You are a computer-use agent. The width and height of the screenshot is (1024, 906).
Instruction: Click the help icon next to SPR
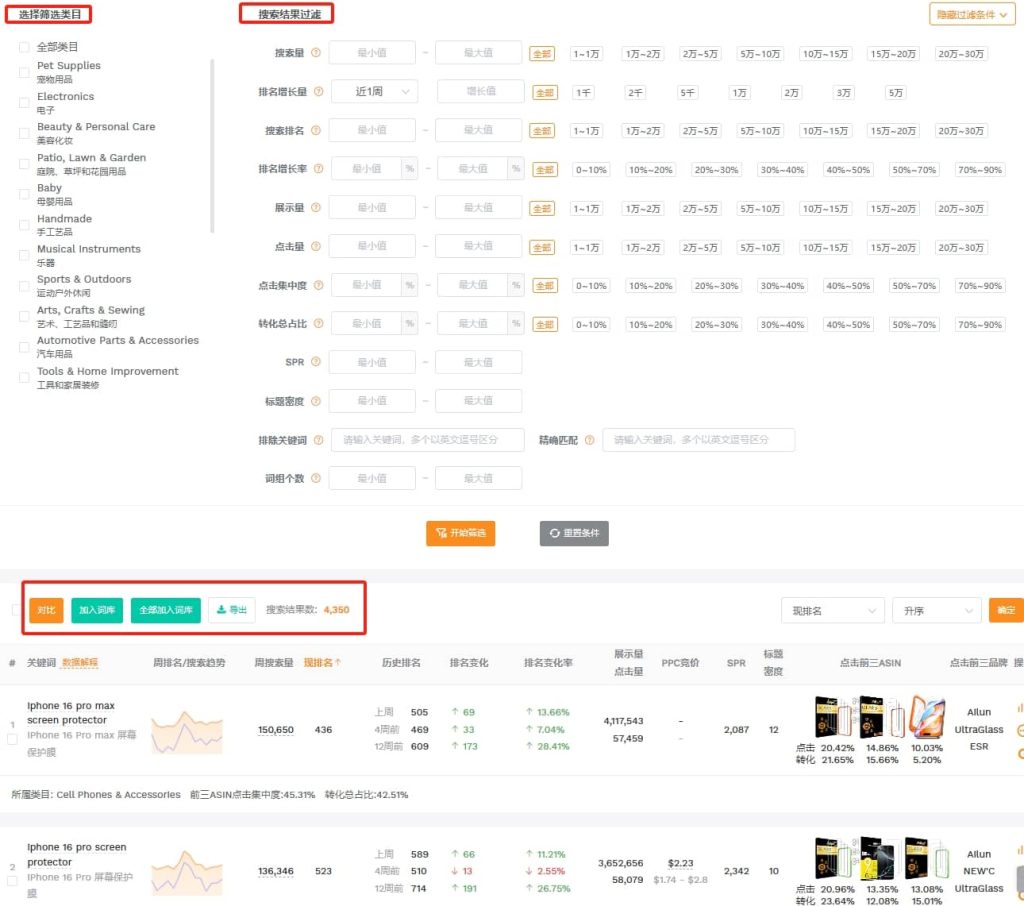coord(316,363)
